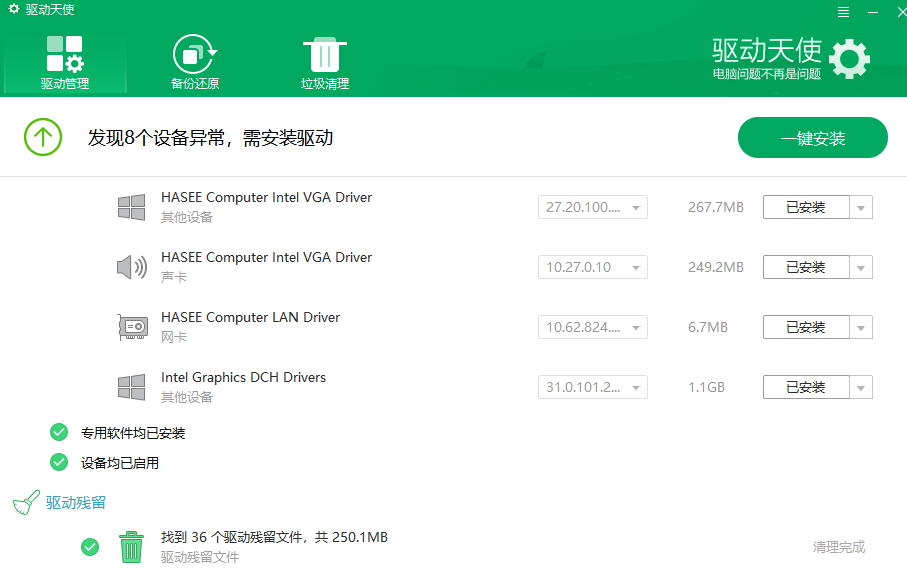Click the hamburger menu icon in title bar

[x=843, y=12]
